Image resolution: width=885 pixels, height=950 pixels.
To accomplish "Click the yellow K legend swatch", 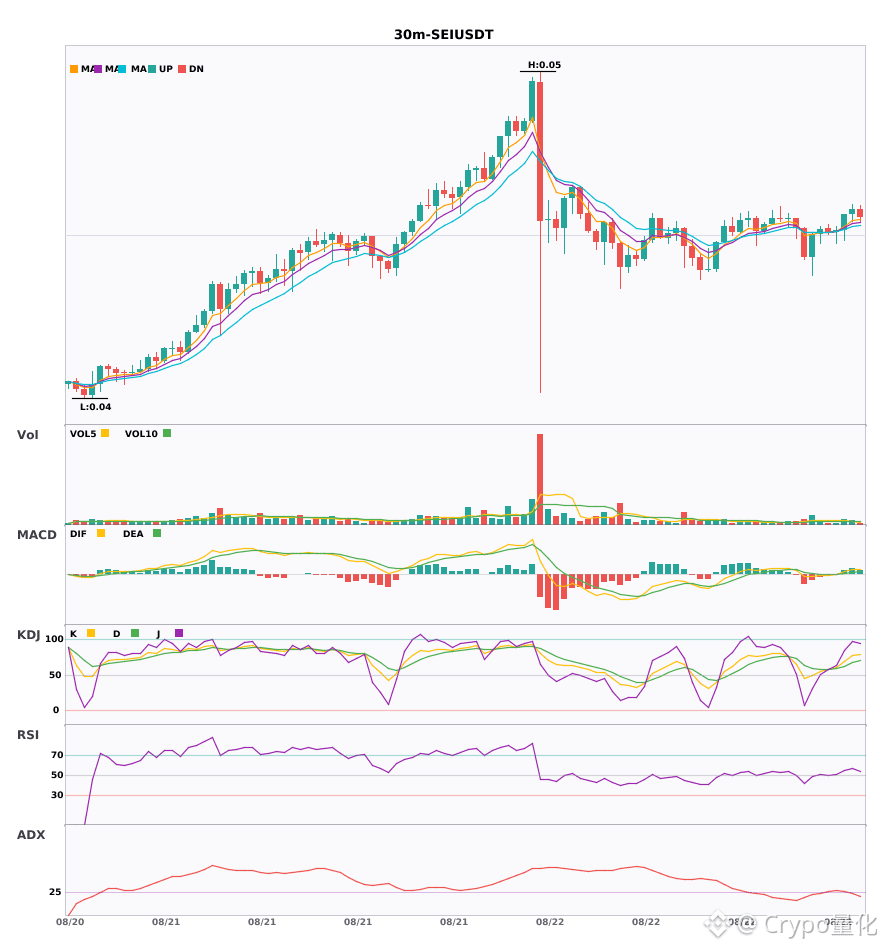I will pyautogui.click(x=91, y=633).
